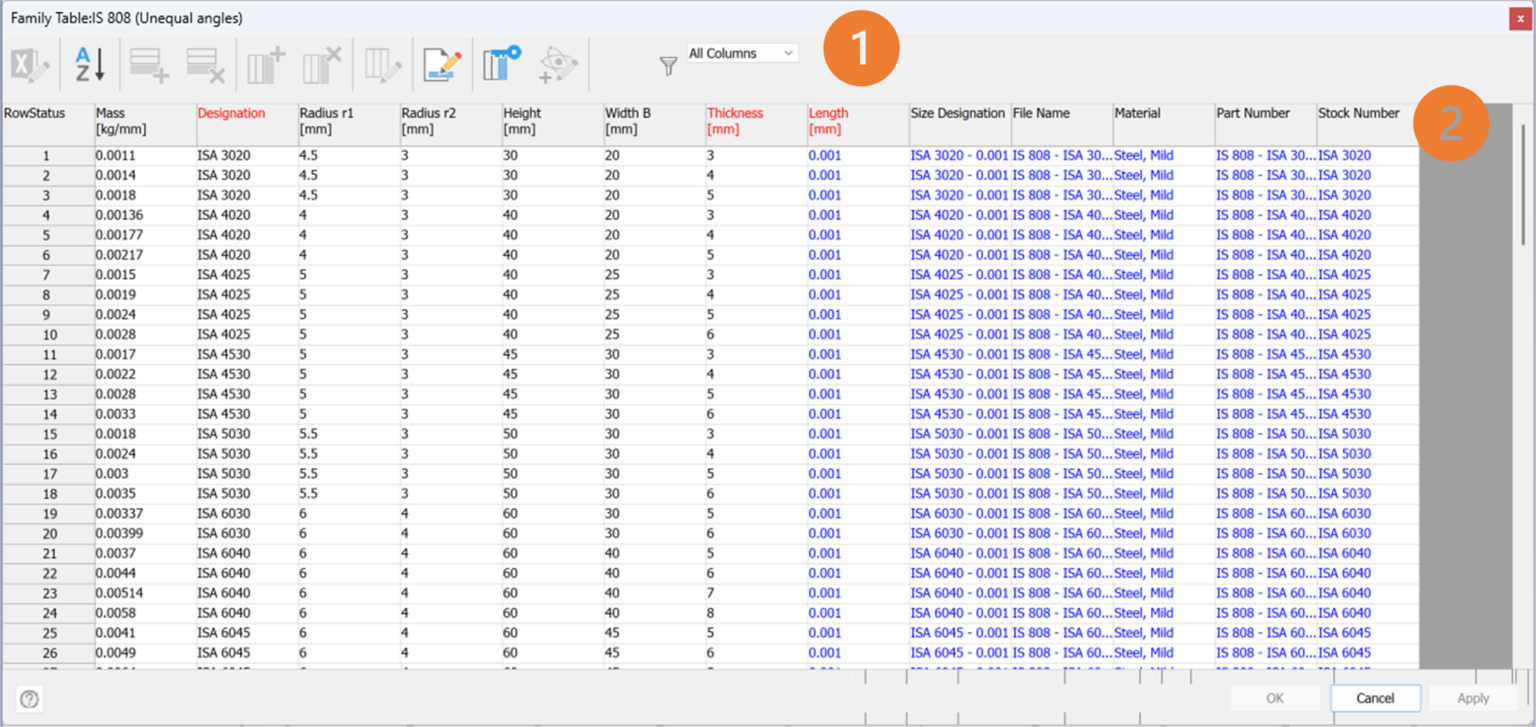Open the Family Properties edit icon
The width and height of the screenshot is (1536, 727).
pyautogui.click(x=442, y=66)
